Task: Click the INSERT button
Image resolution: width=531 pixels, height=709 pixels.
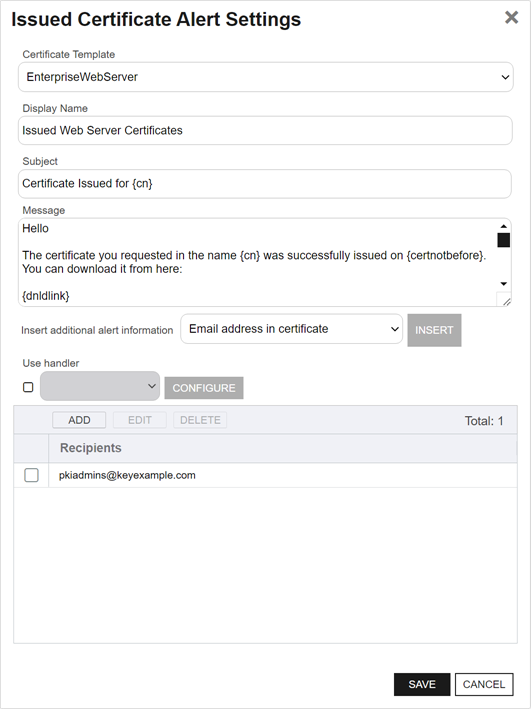Action: click(434, 330)
